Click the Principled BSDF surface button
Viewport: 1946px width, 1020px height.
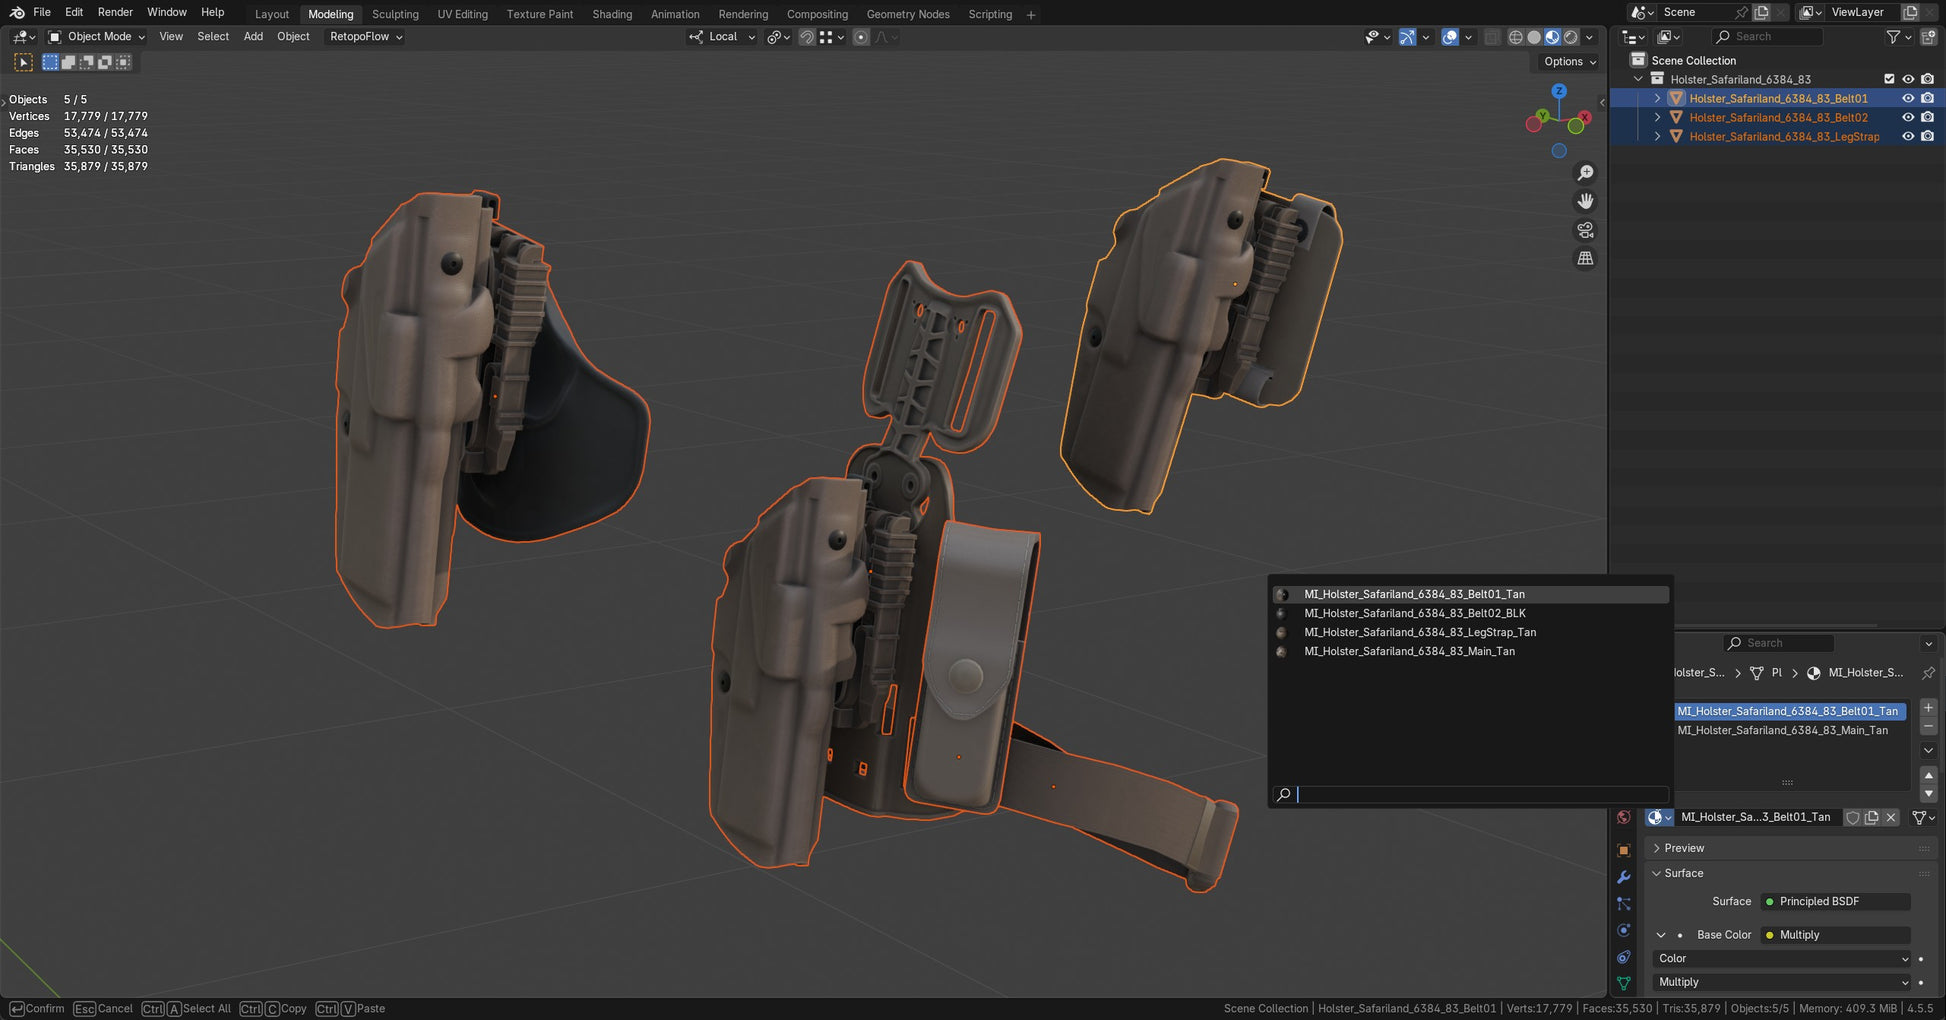[x=1835, y=901]
